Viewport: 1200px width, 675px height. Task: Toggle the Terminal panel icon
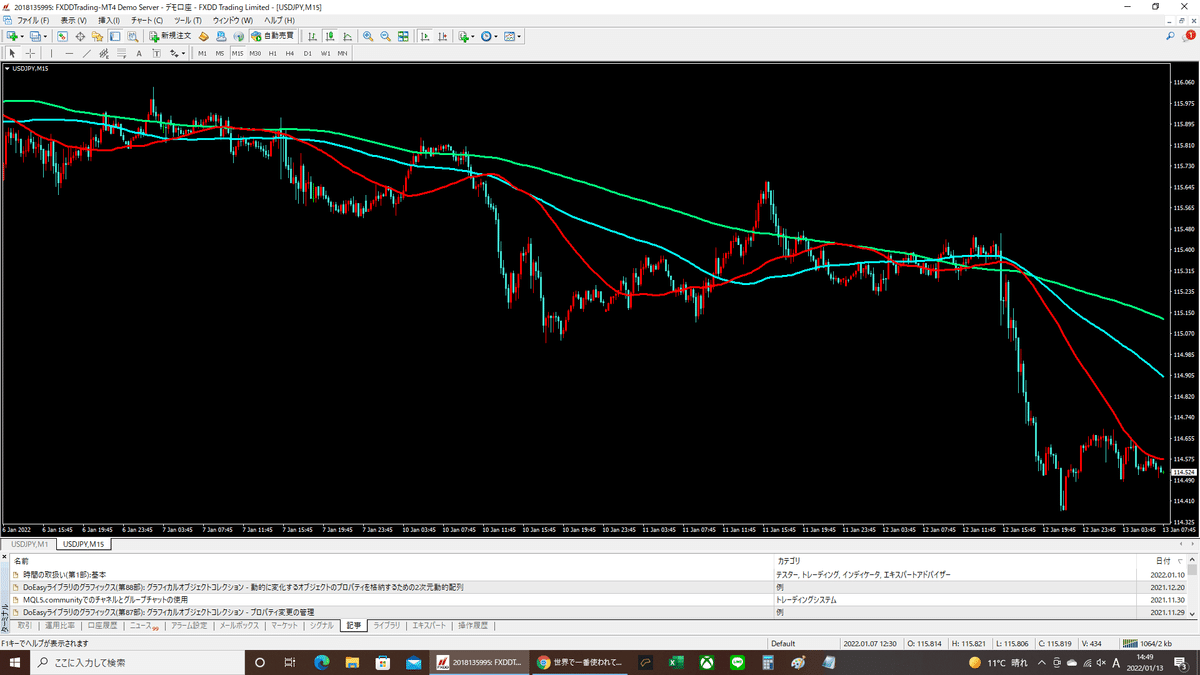click(x=115, y=36)
